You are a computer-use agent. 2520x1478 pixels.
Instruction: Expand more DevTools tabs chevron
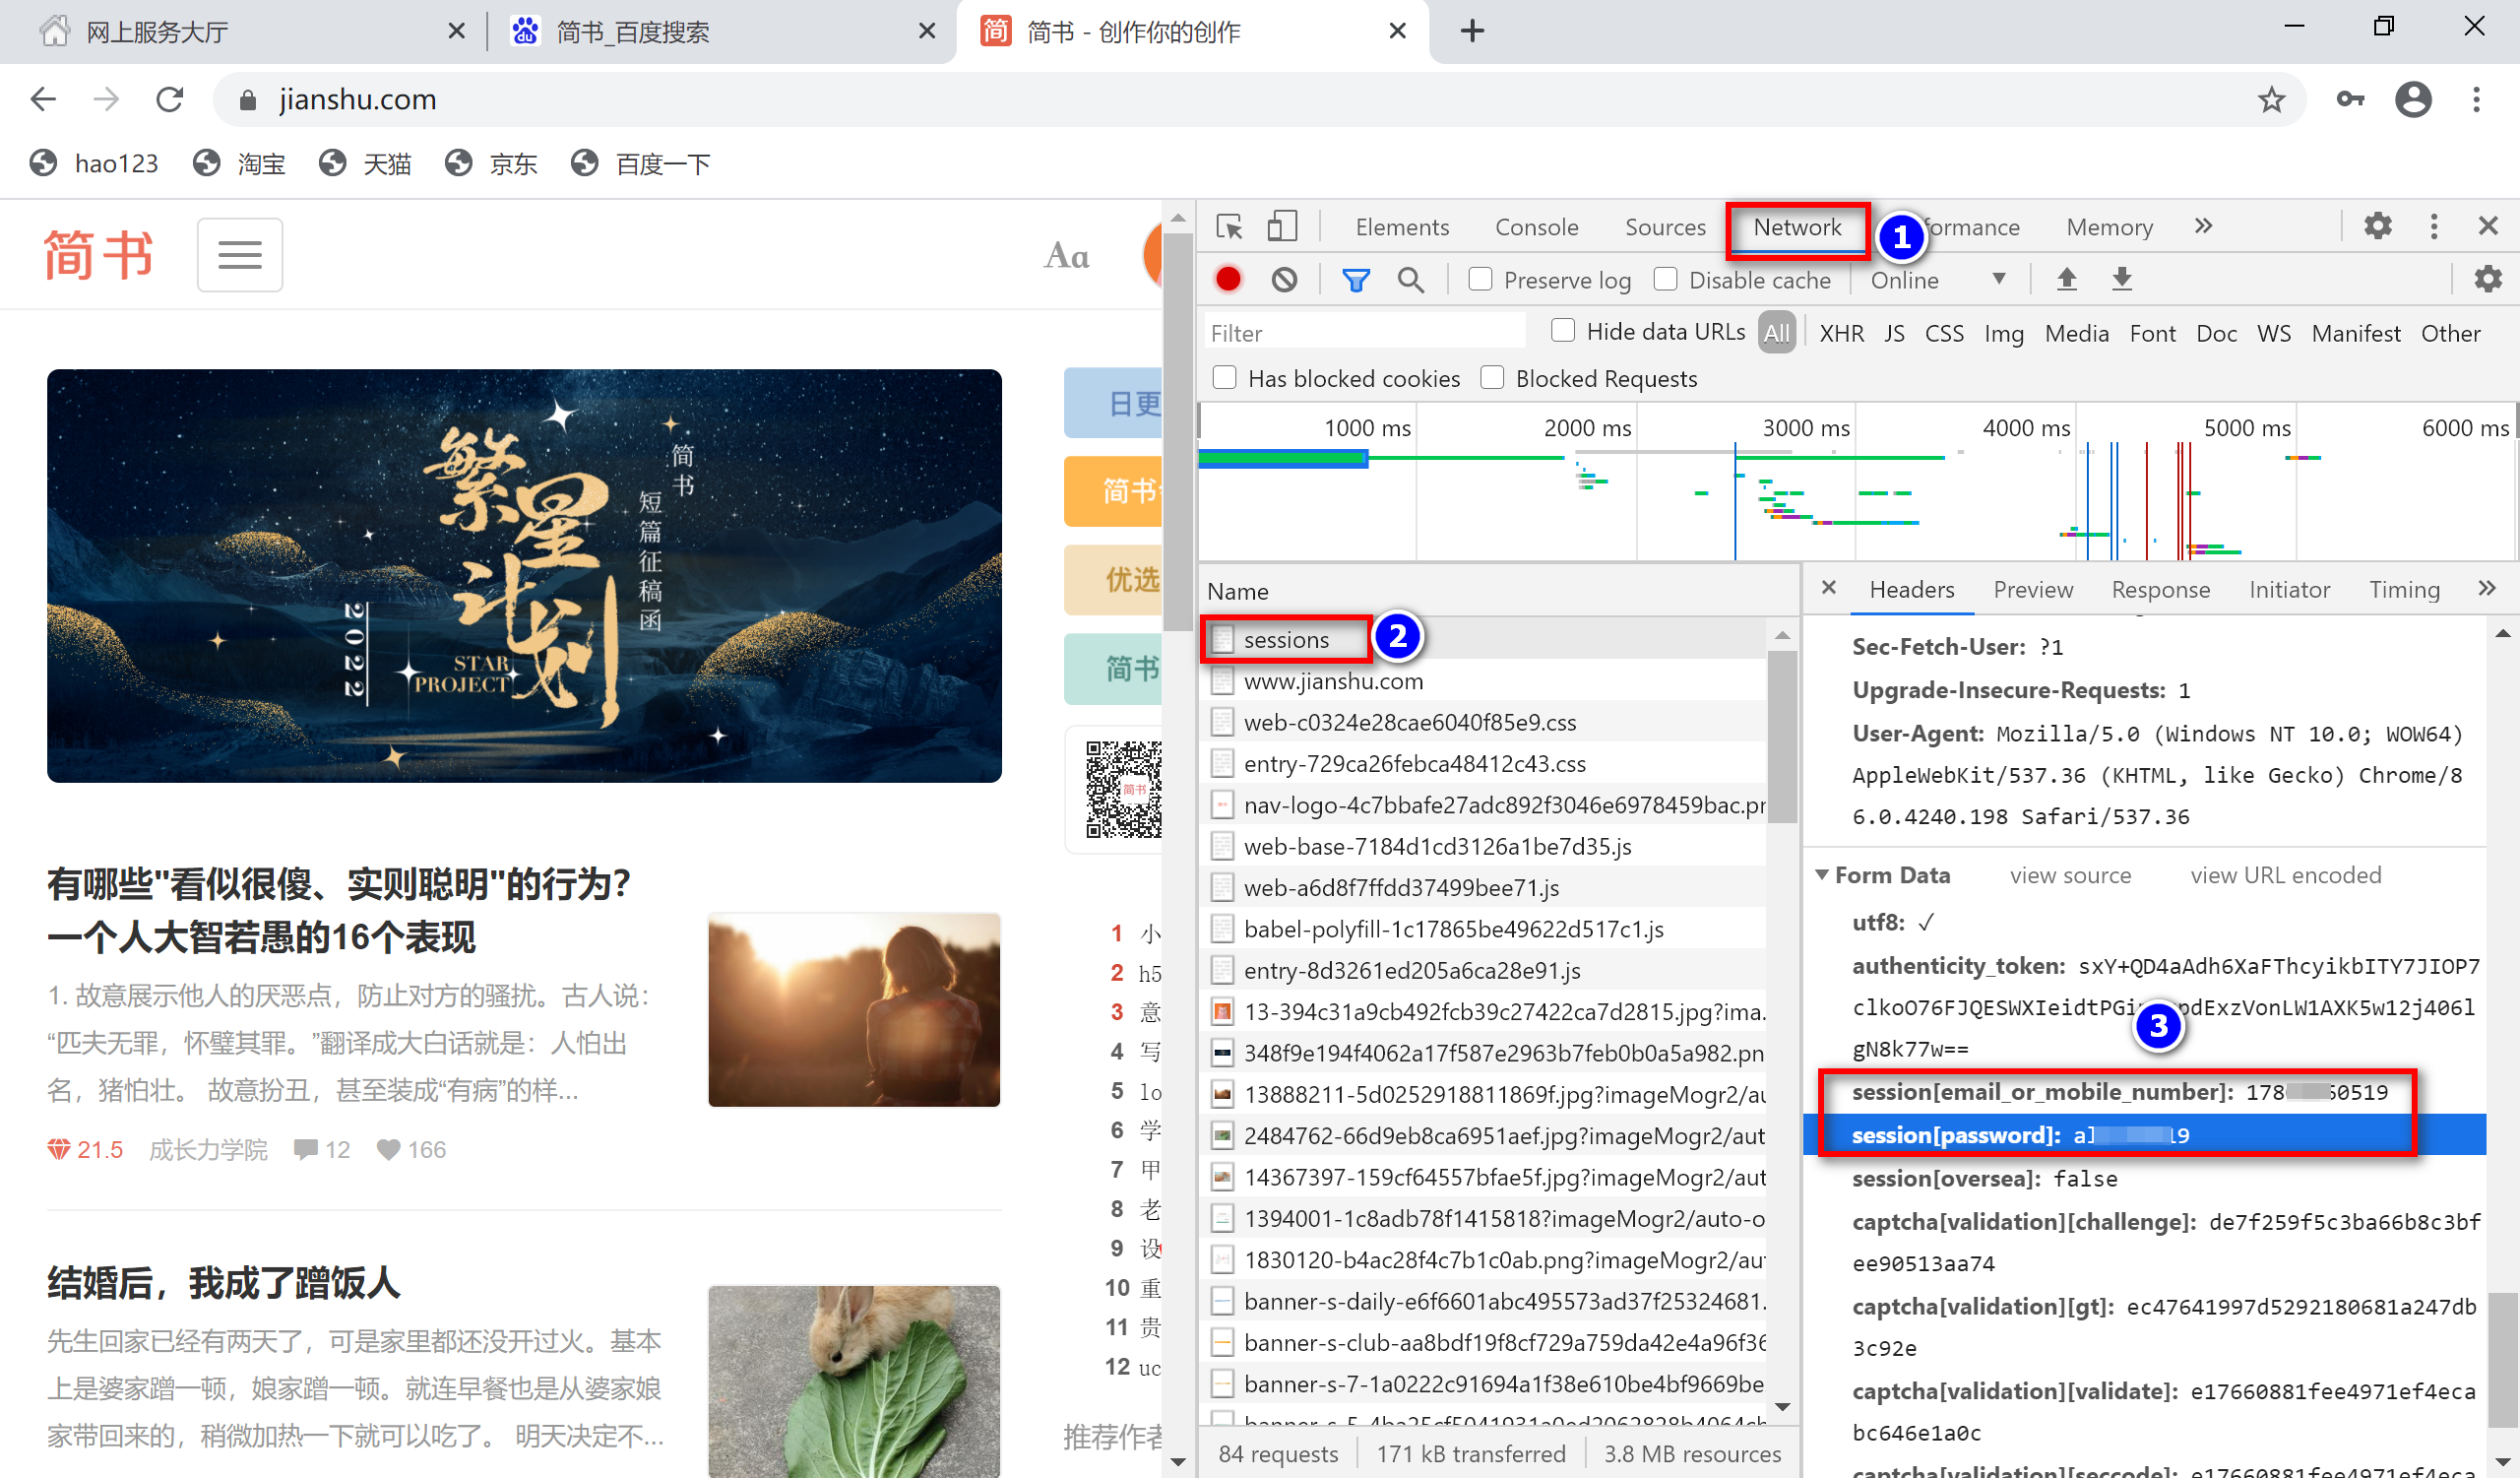(x=2203, y=227)
